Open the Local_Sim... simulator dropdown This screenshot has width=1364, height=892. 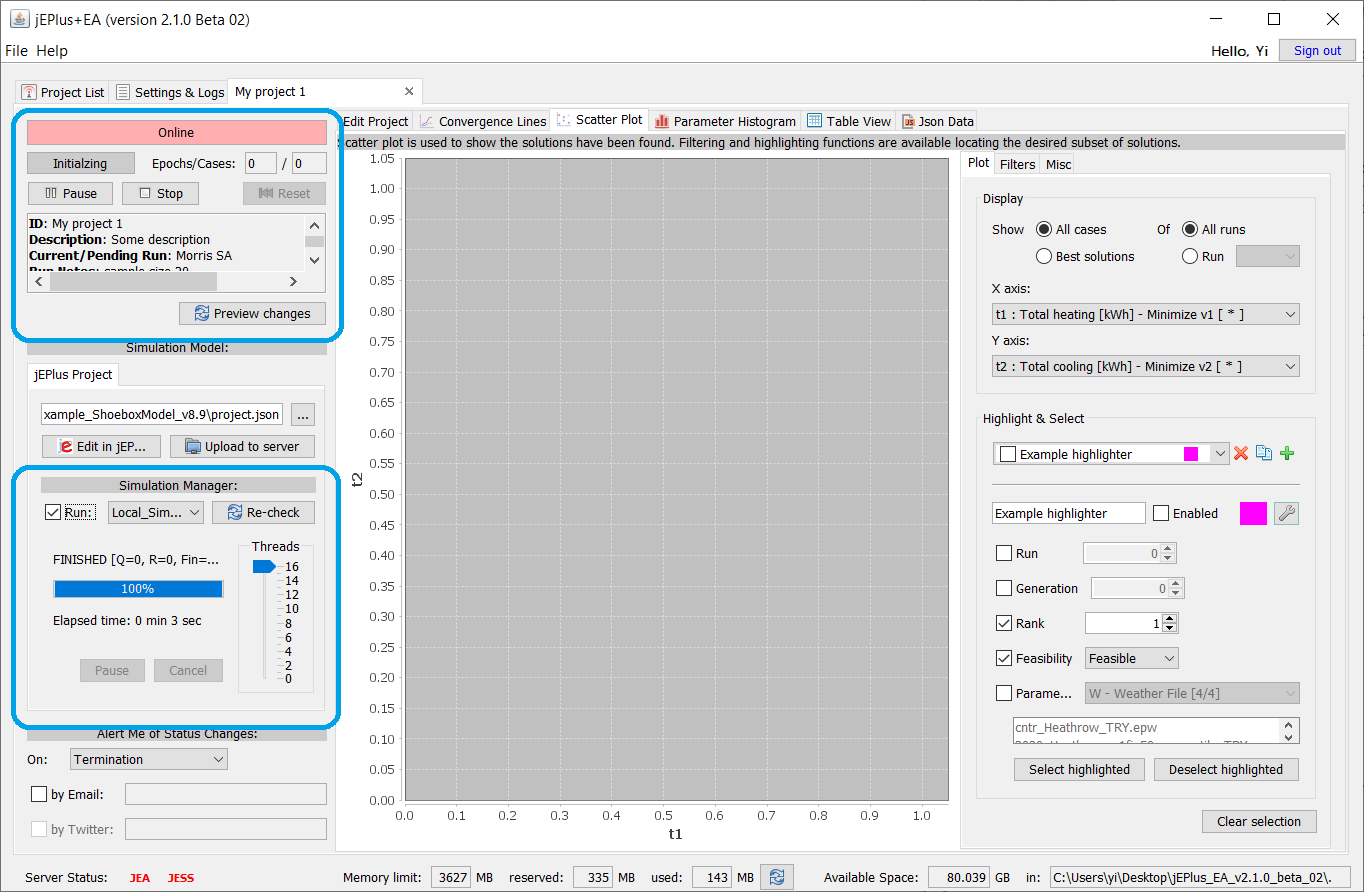point(155,512)
